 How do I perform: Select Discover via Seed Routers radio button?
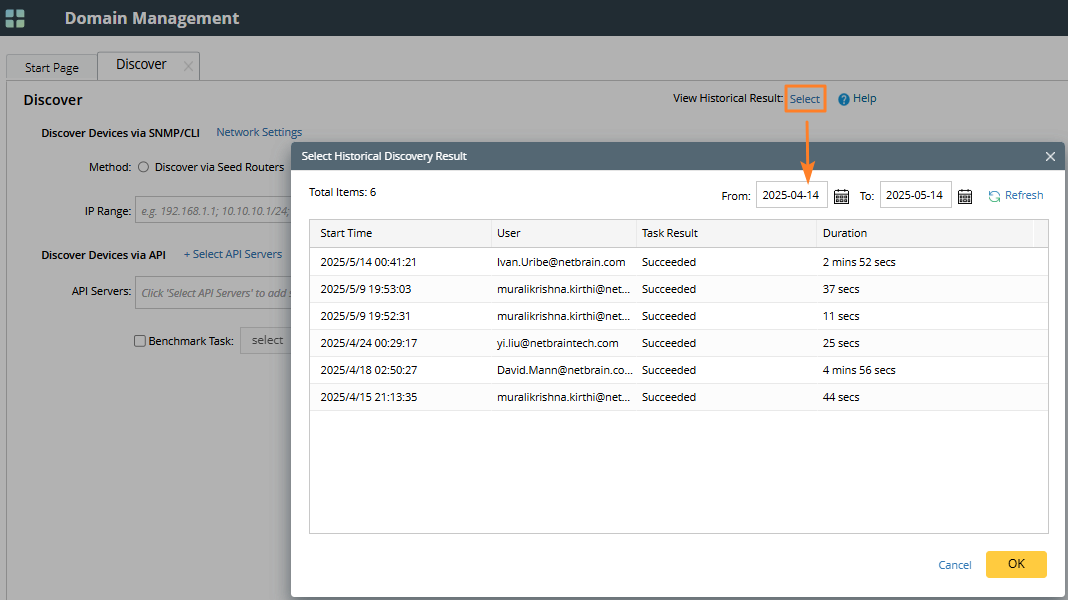[143, 168]
